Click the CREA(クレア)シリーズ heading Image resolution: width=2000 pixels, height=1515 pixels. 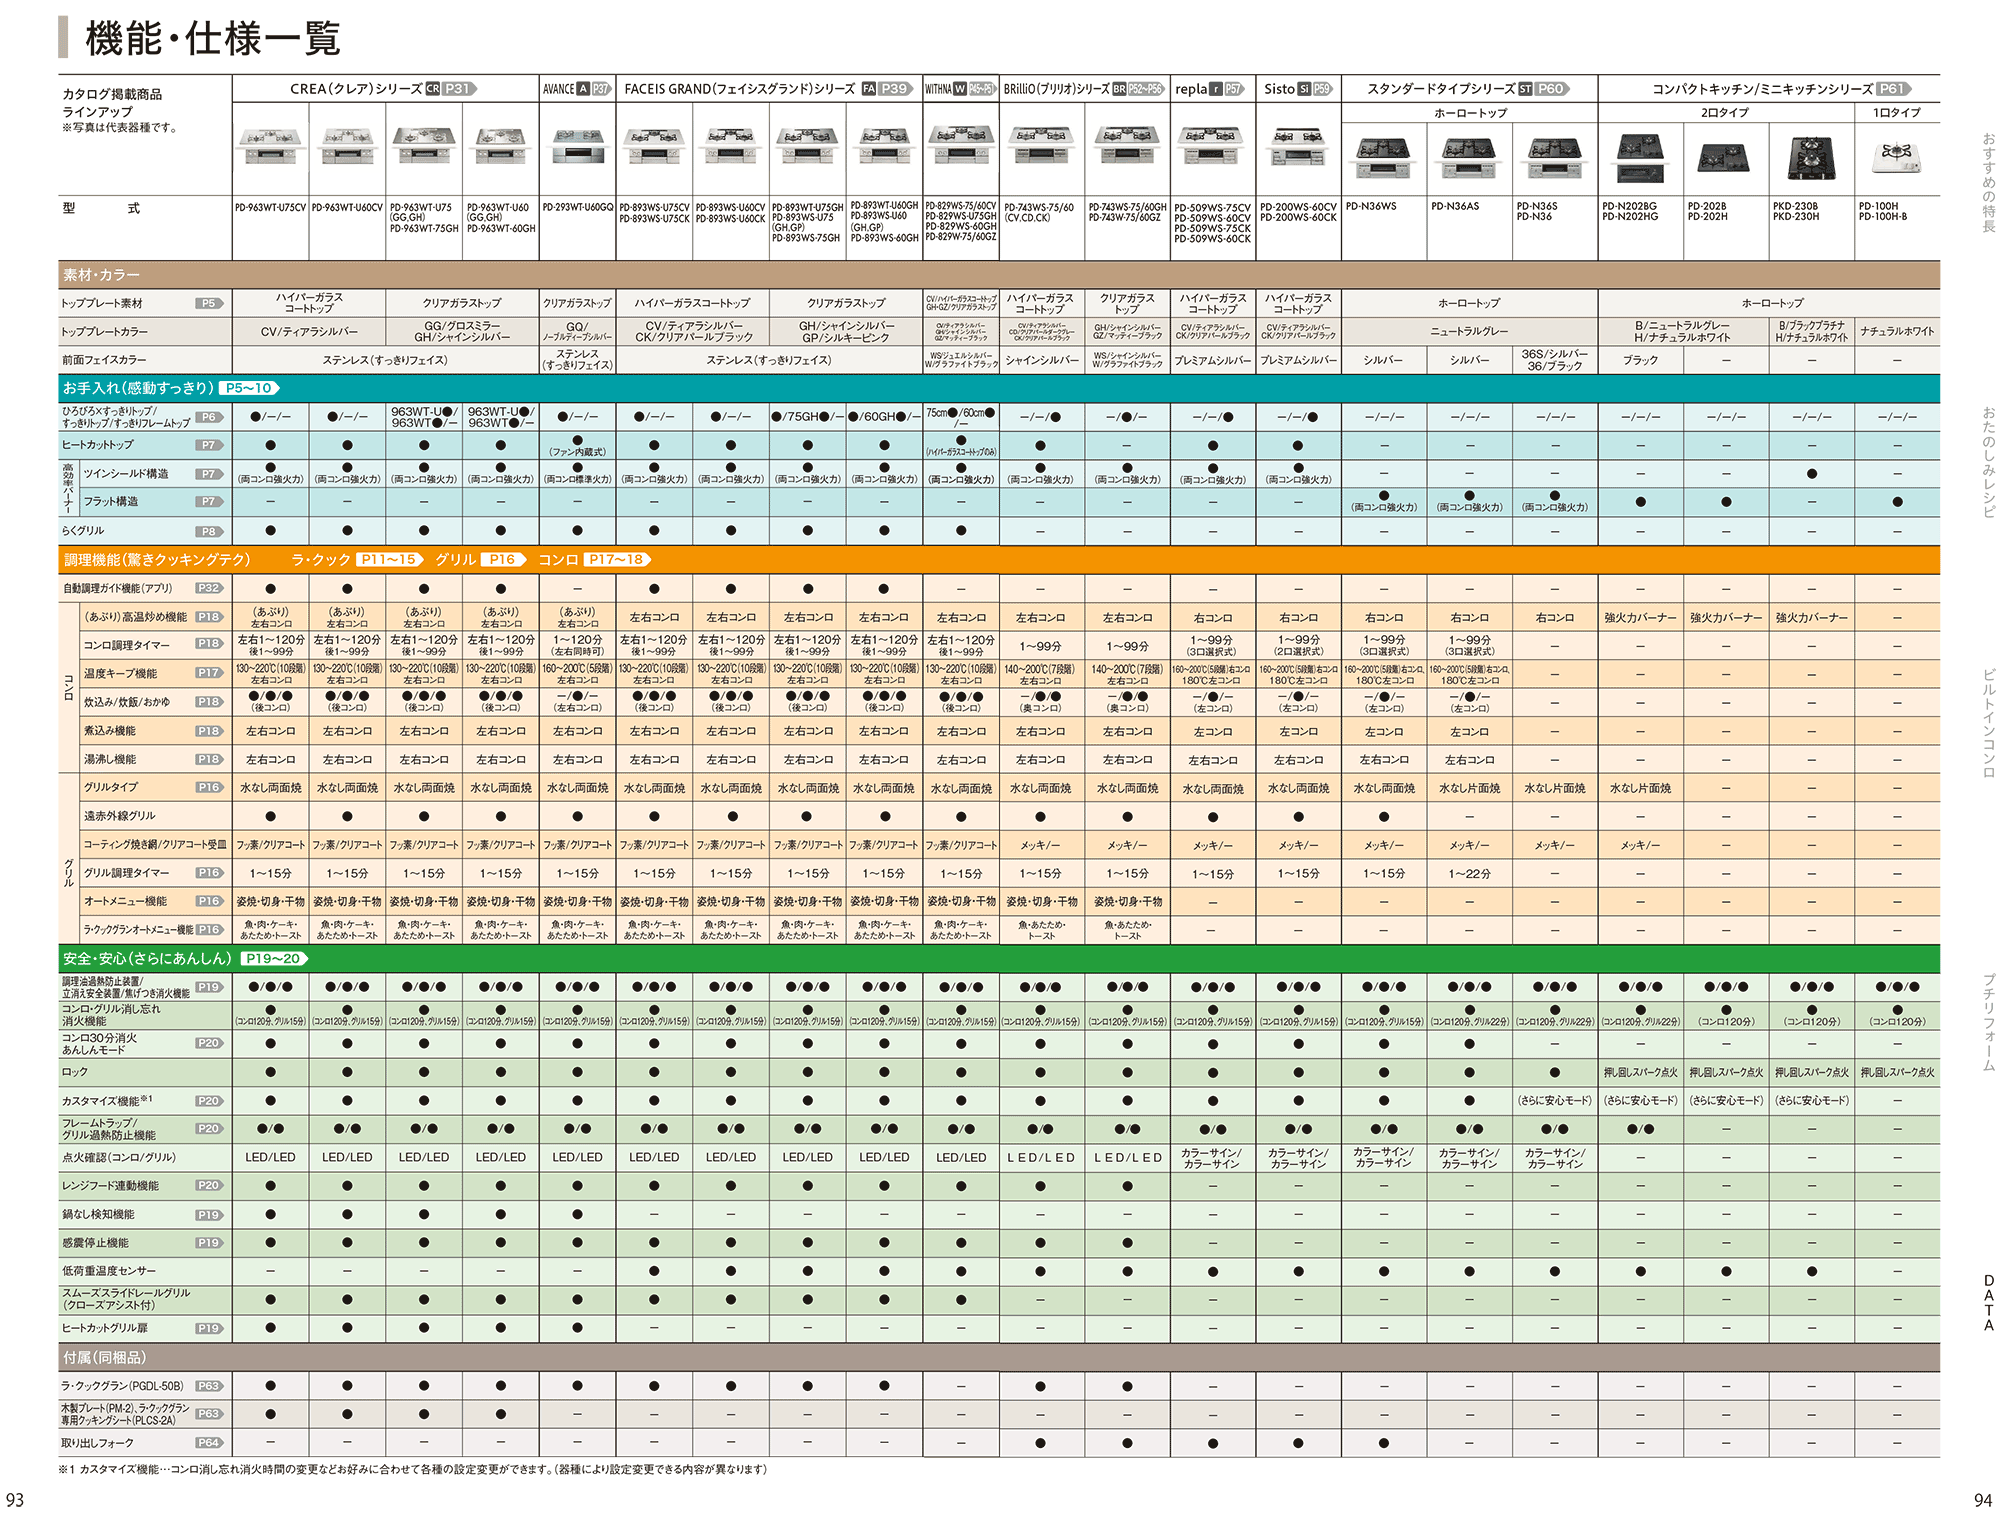(x=356, y=89)
